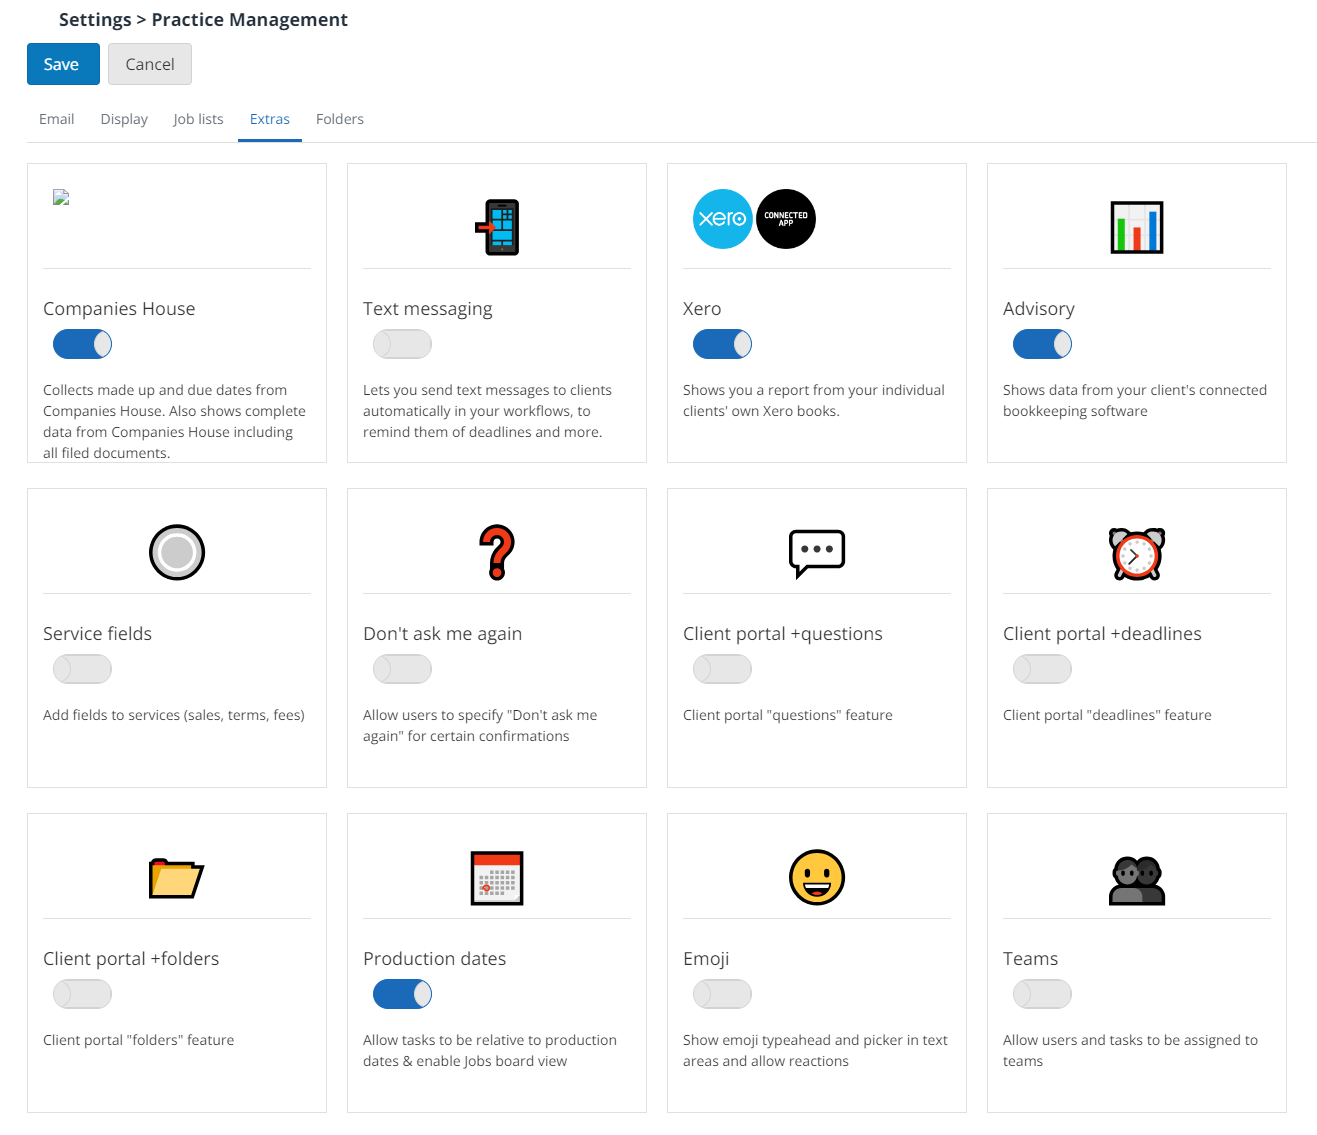Go to the Folders tab
The height and width of the screenshot is (1135, 1317).
pos(339,119)
